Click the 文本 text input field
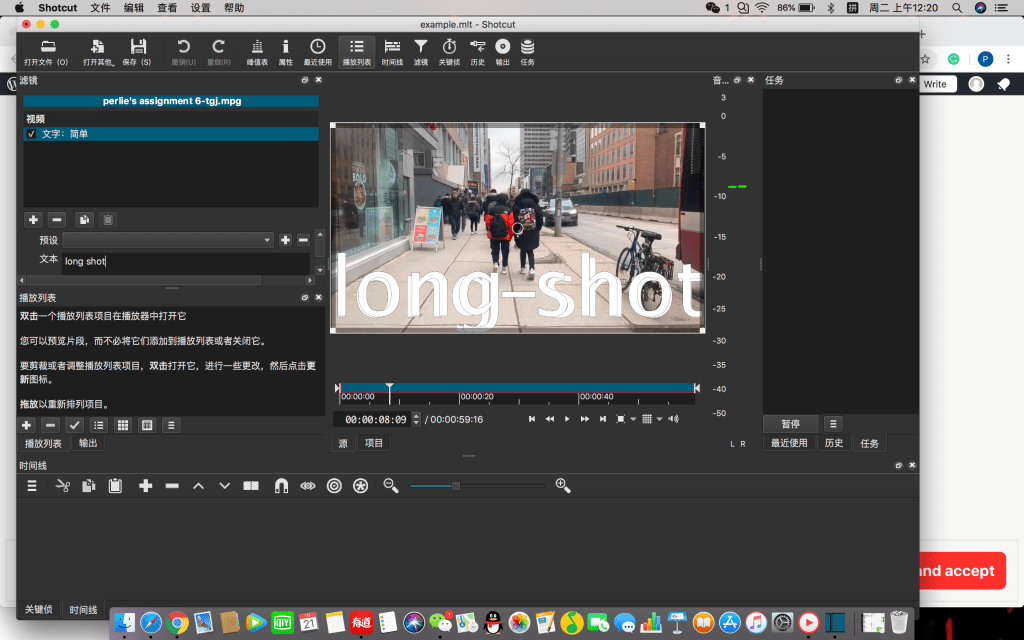This screenshot has height=640, width=1024. 185,262
